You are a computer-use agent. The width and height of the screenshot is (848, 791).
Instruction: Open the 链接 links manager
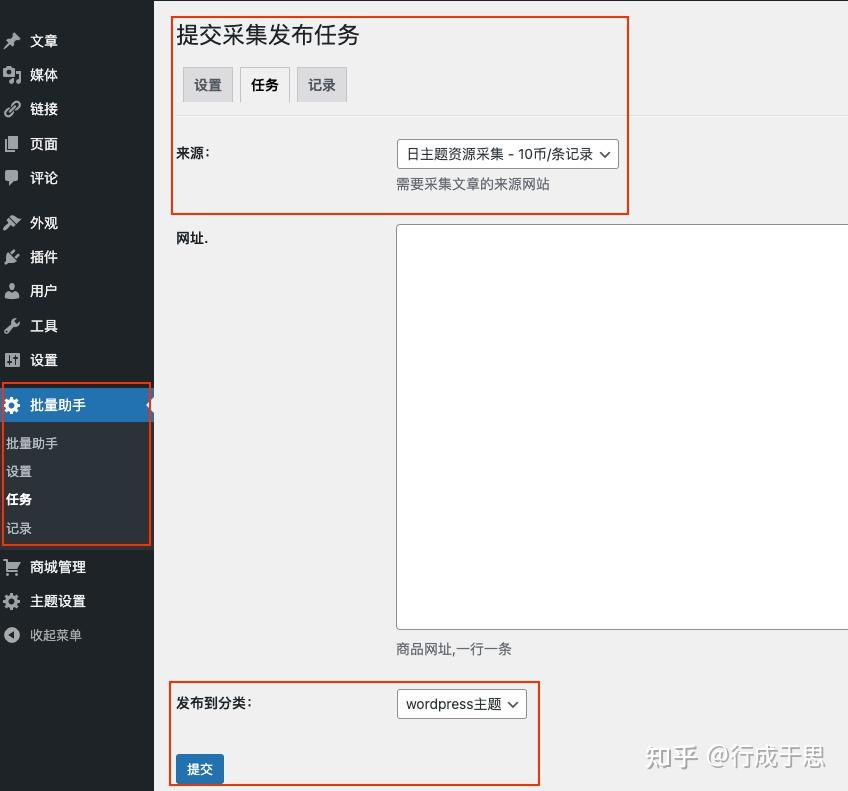click(44, 109)
